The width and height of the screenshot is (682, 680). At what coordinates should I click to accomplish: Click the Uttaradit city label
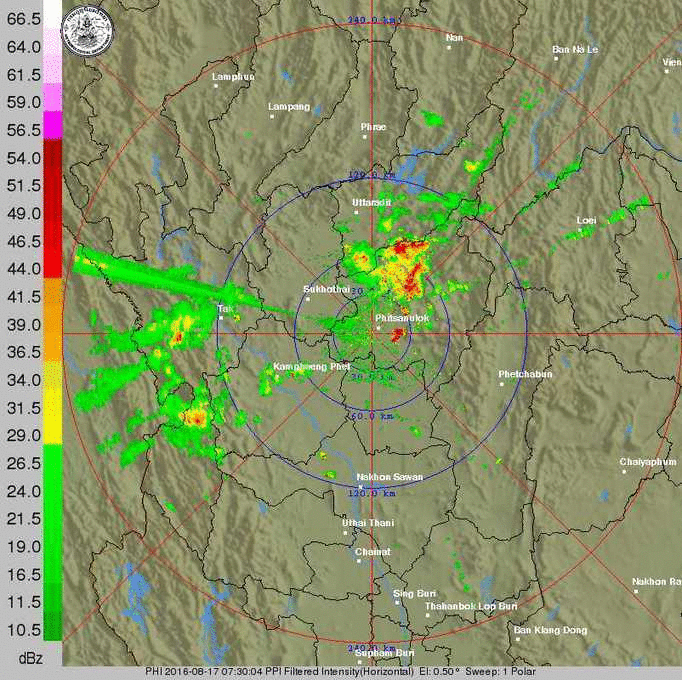pyautogui.click(x=370, y=202)
